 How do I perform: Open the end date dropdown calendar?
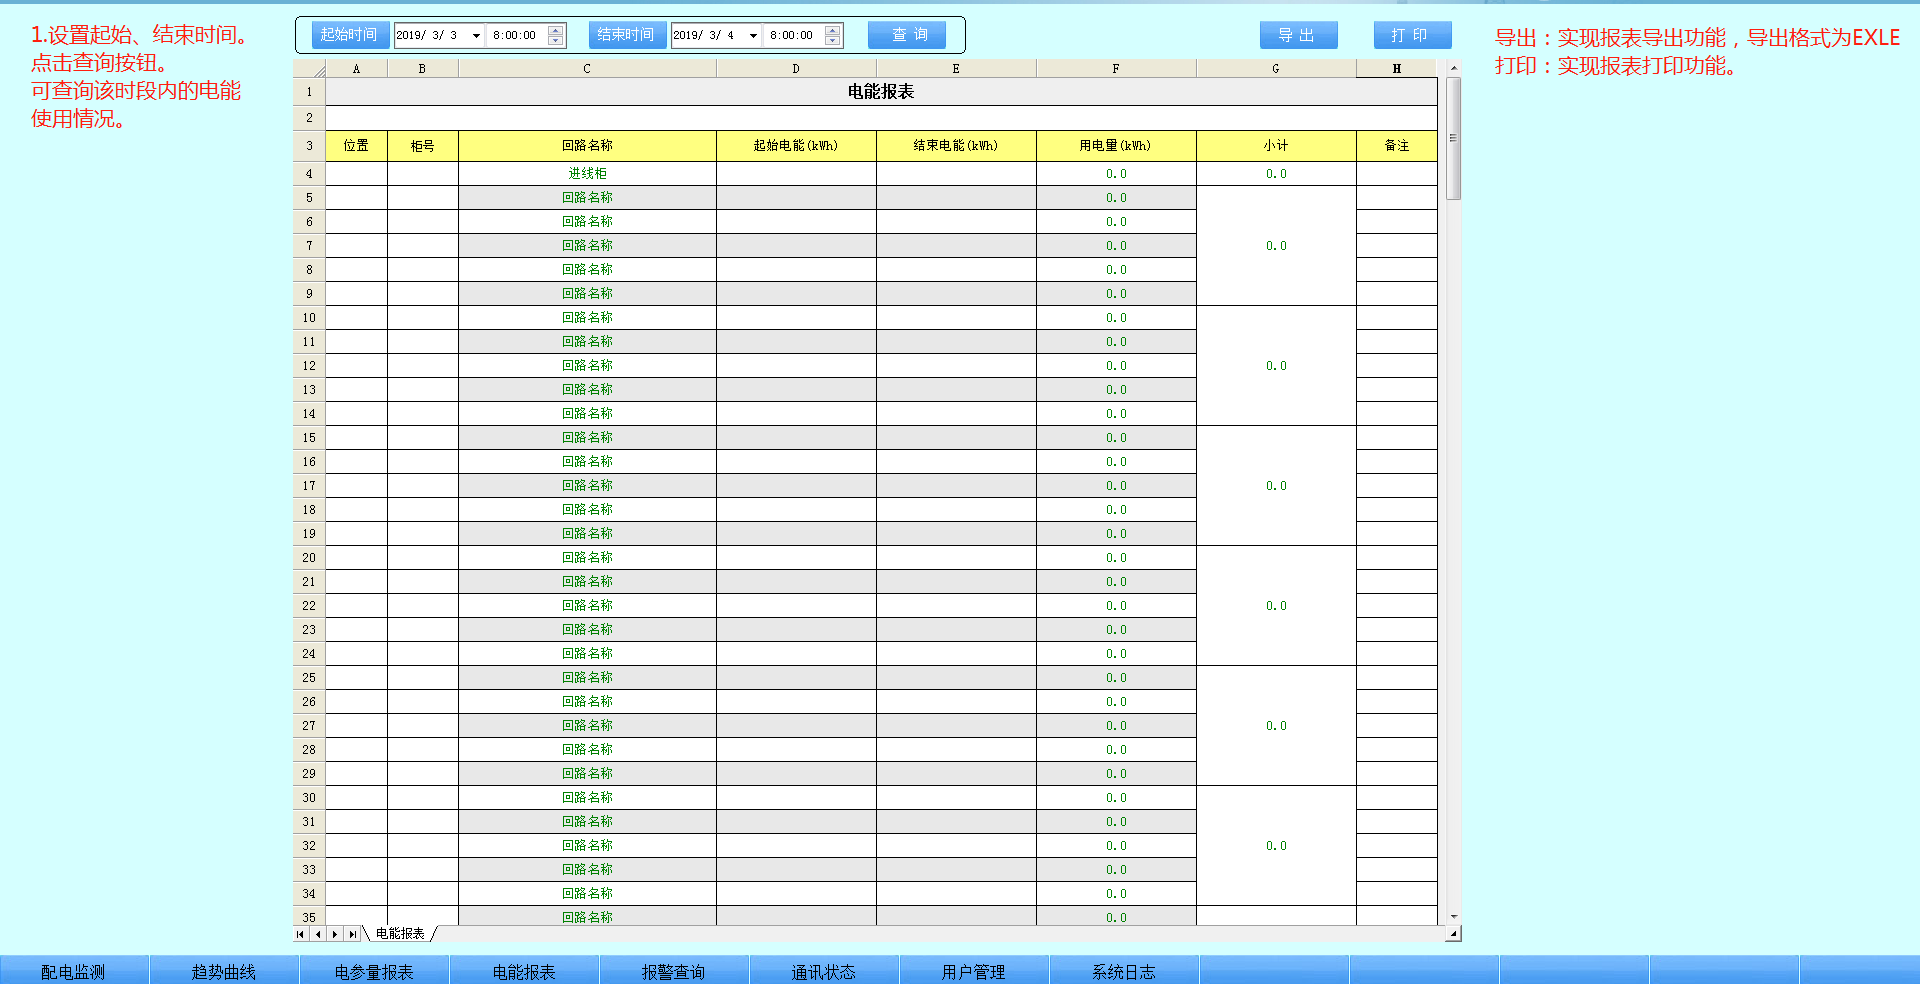coord(753,36)
